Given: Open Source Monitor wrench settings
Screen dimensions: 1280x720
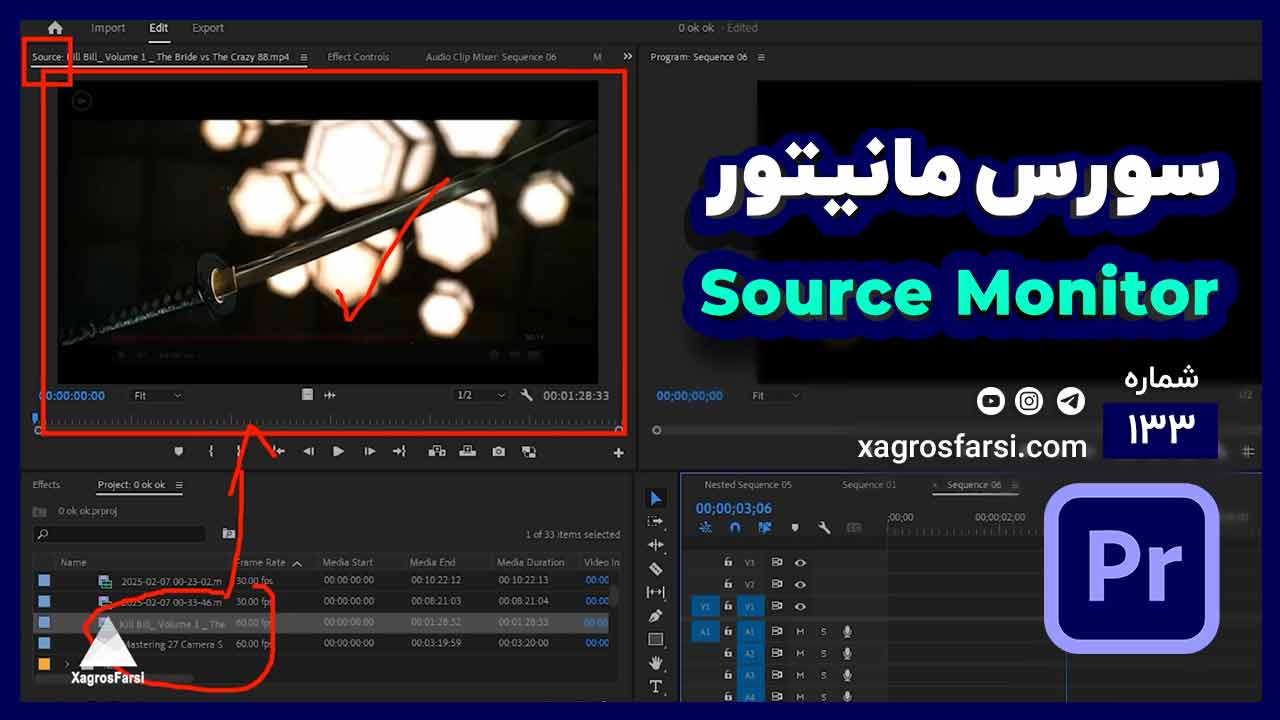Looking at the screenshot, I should pyautogui.click(x=526, y=395).
